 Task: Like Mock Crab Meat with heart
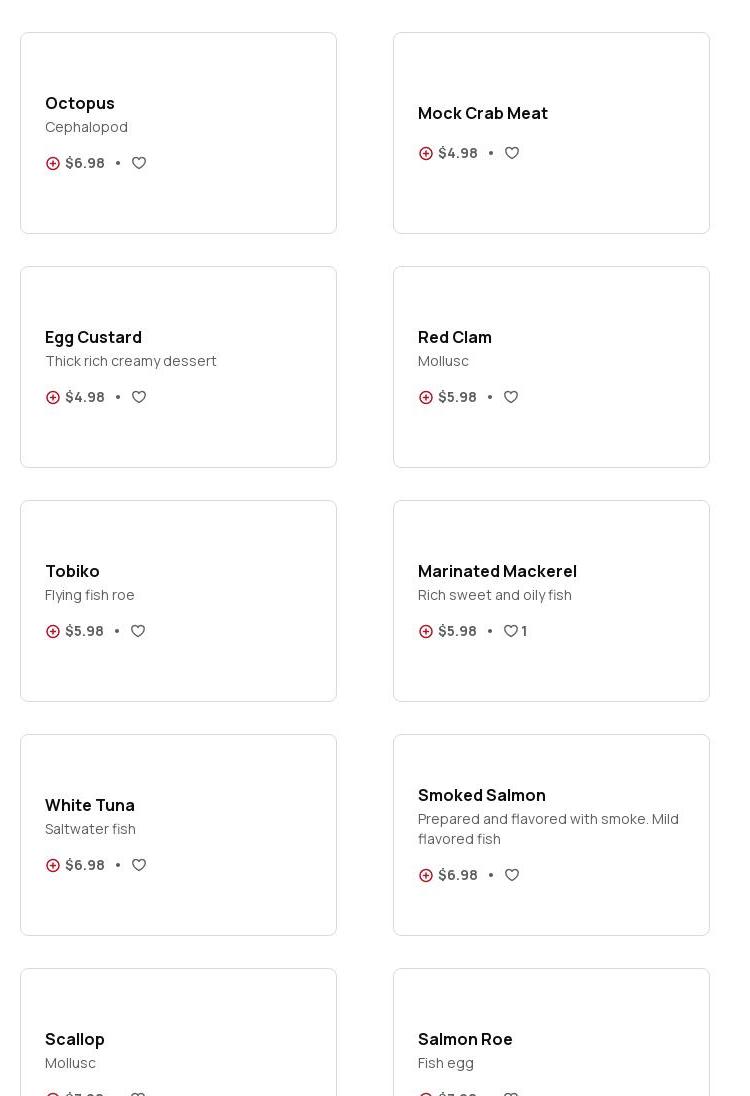(512, 154)
